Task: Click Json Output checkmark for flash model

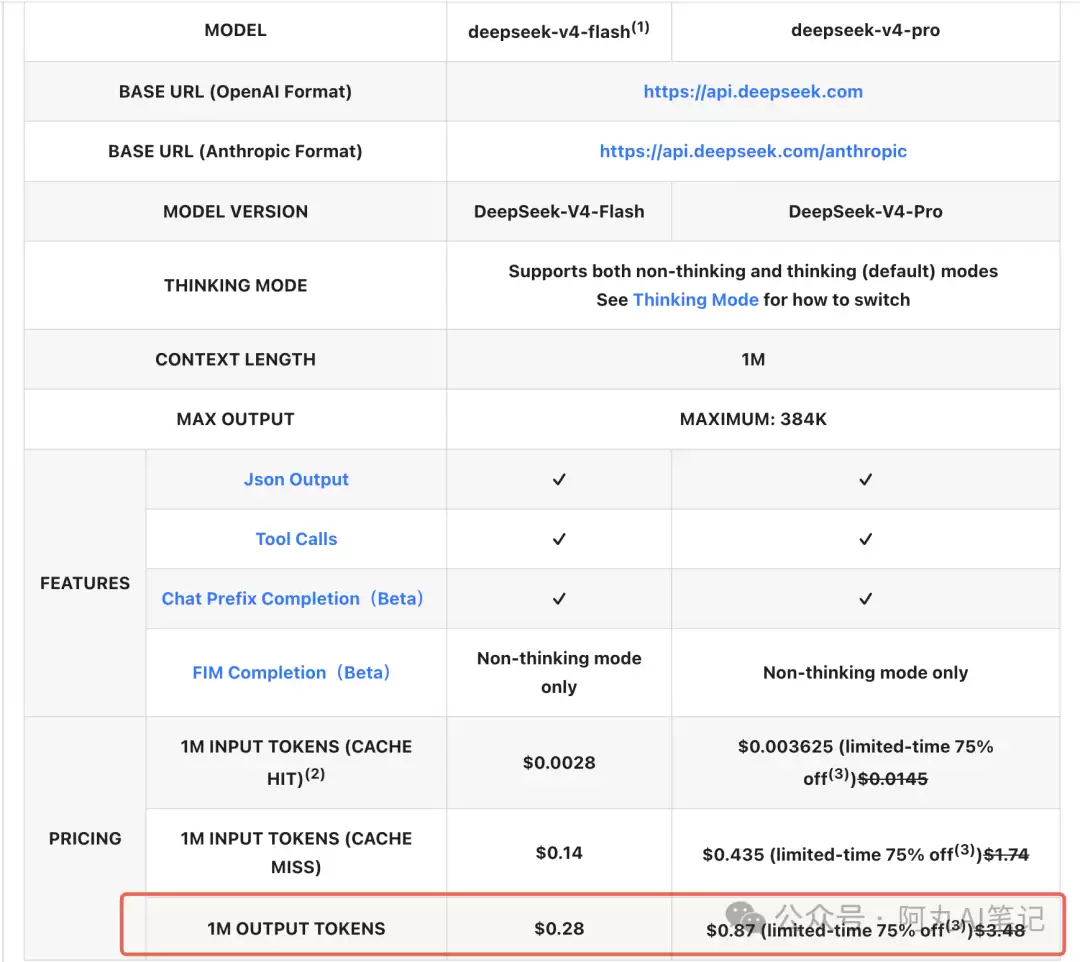Action: pos(559,479)
